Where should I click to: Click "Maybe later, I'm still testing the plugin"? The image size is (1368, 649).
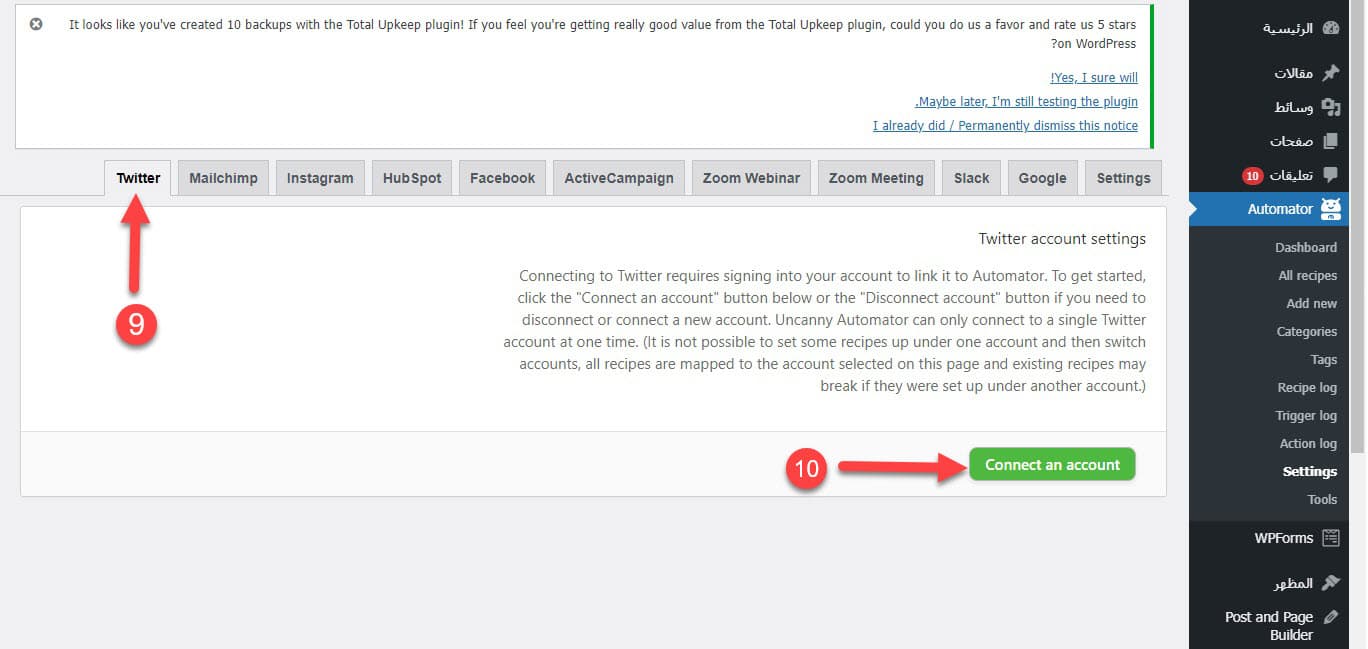tap(1026, 102)
